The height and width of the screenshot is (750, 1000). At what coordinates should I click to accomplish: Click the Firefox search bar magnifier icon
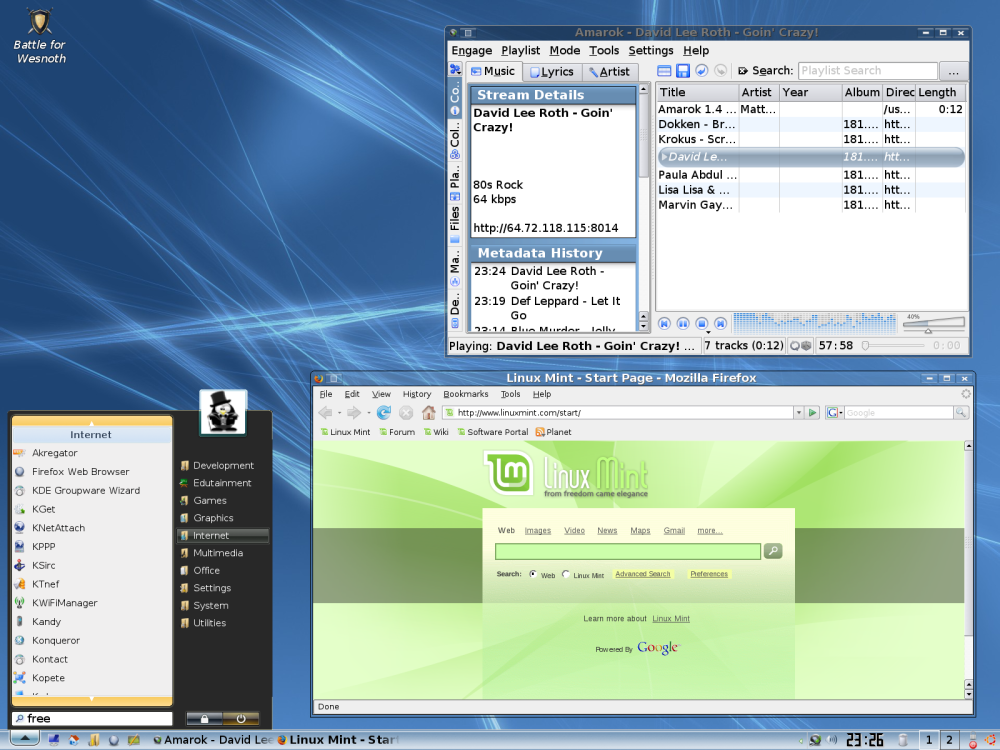coord(961,413)
